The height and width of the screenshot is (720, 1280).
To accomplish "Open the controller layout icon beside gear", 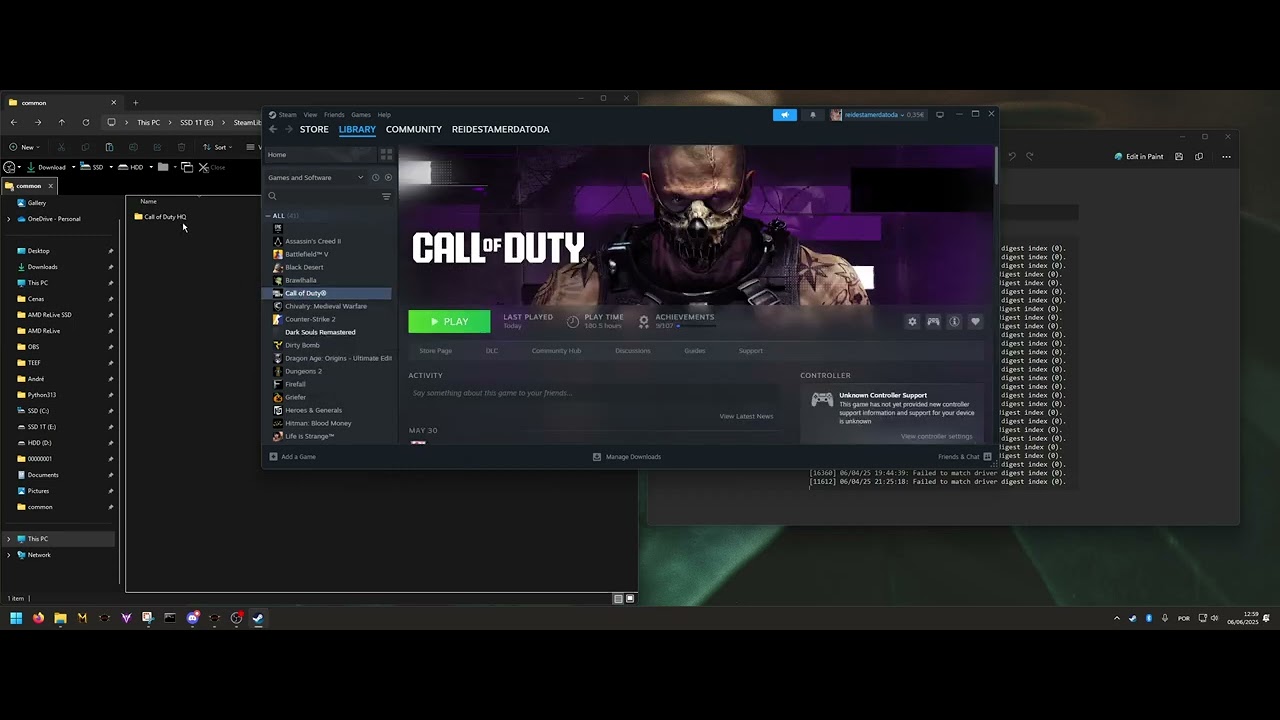I will tap(933, 321).
